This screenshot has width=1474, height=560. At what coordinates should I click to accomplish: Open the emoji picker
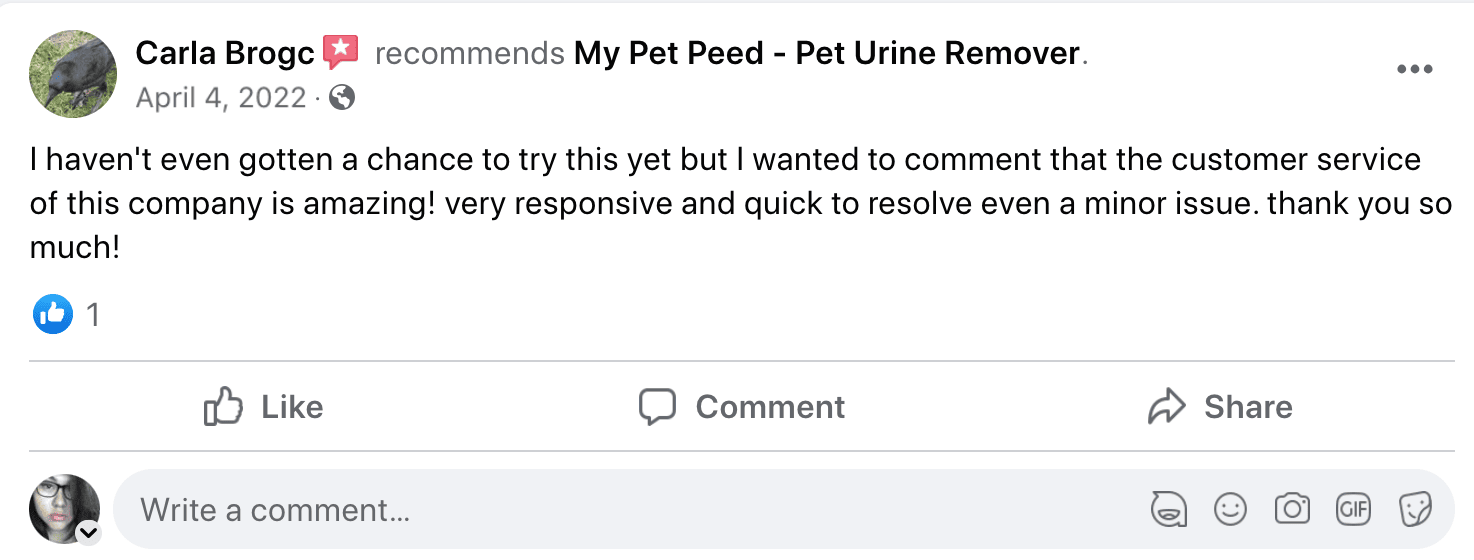pos(1230,510)
